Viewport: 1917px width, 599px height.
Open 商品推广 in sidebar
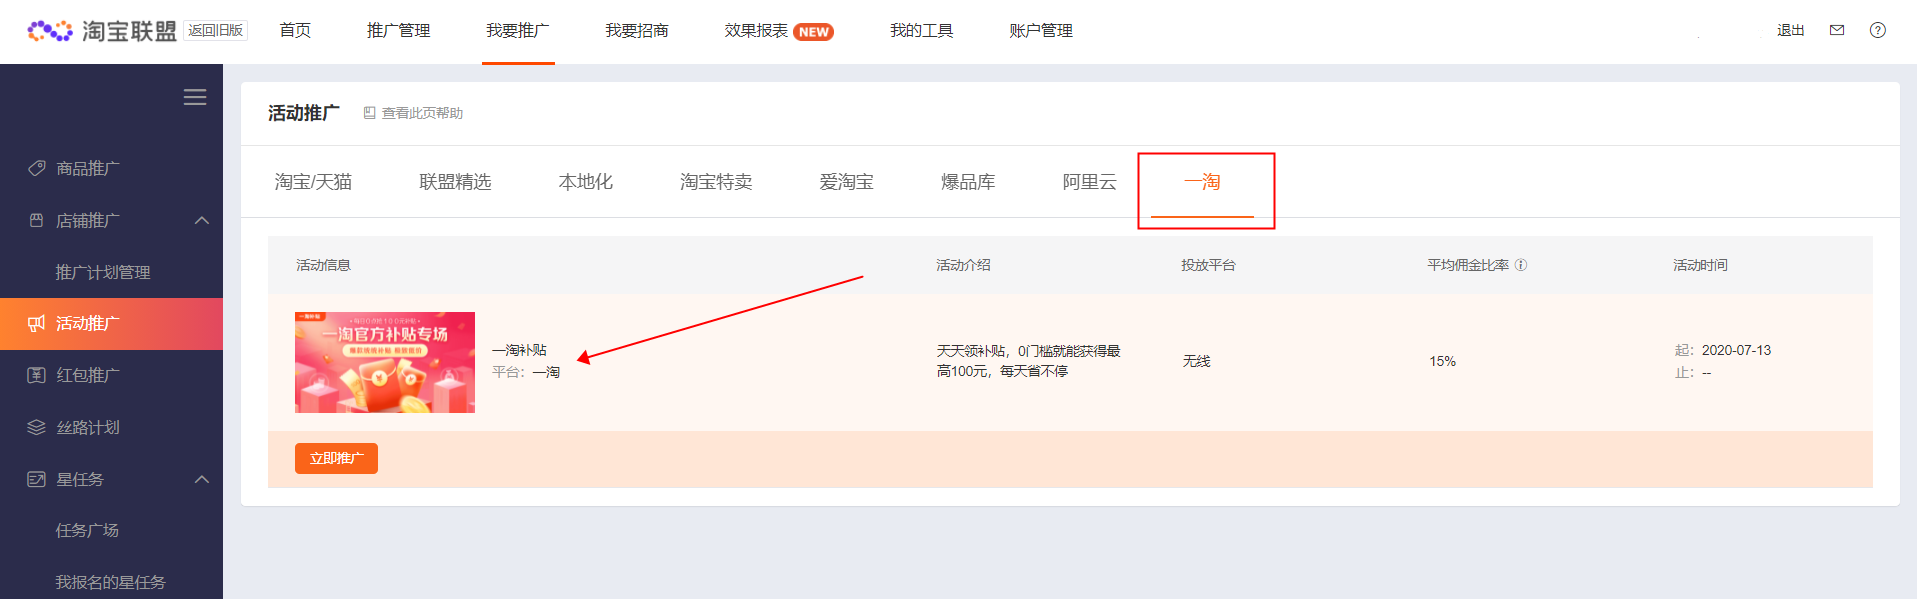pos(88,168)
